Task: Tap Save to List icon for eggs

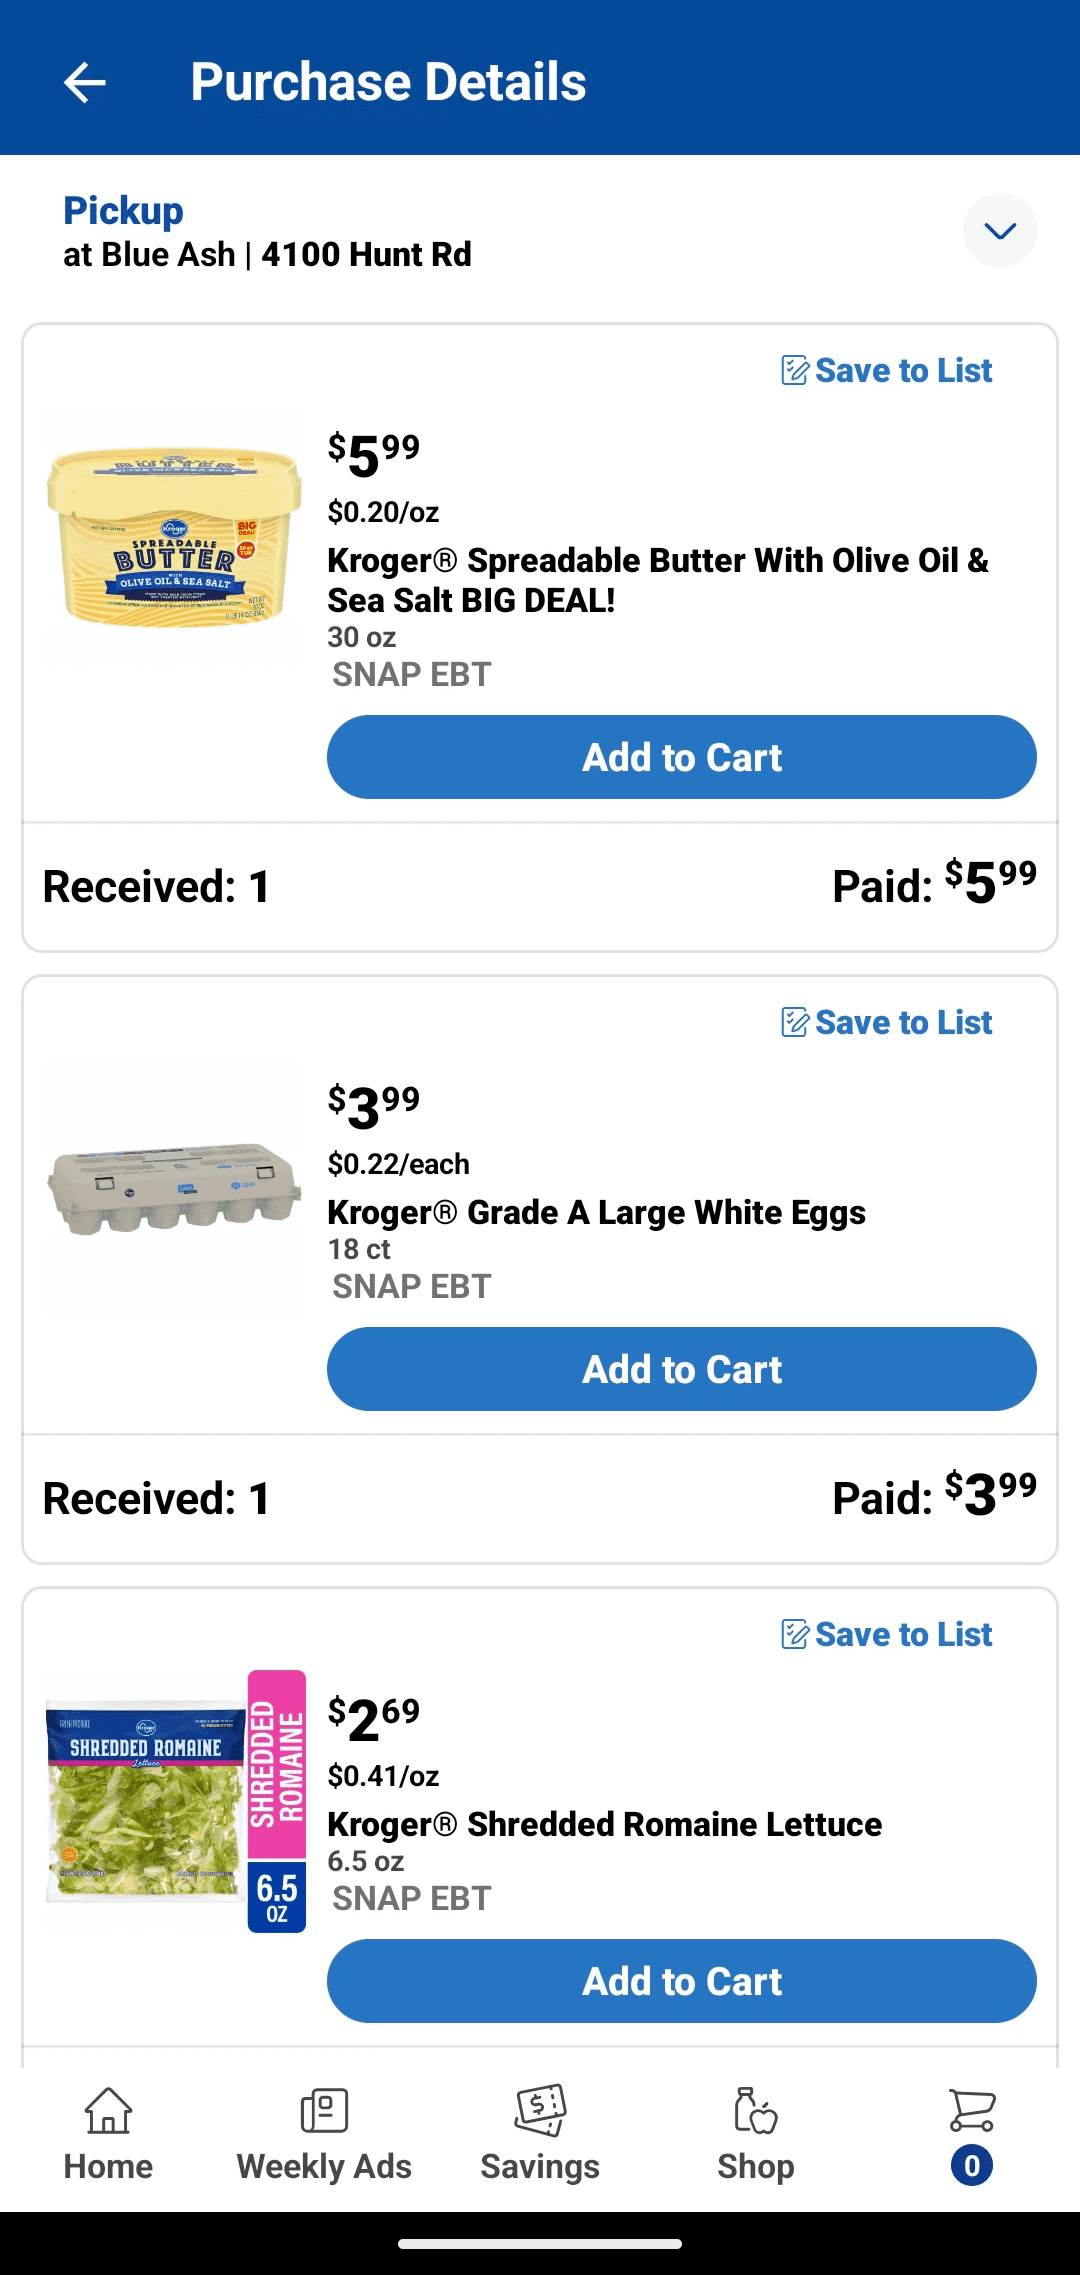Action: [795, 1022]
